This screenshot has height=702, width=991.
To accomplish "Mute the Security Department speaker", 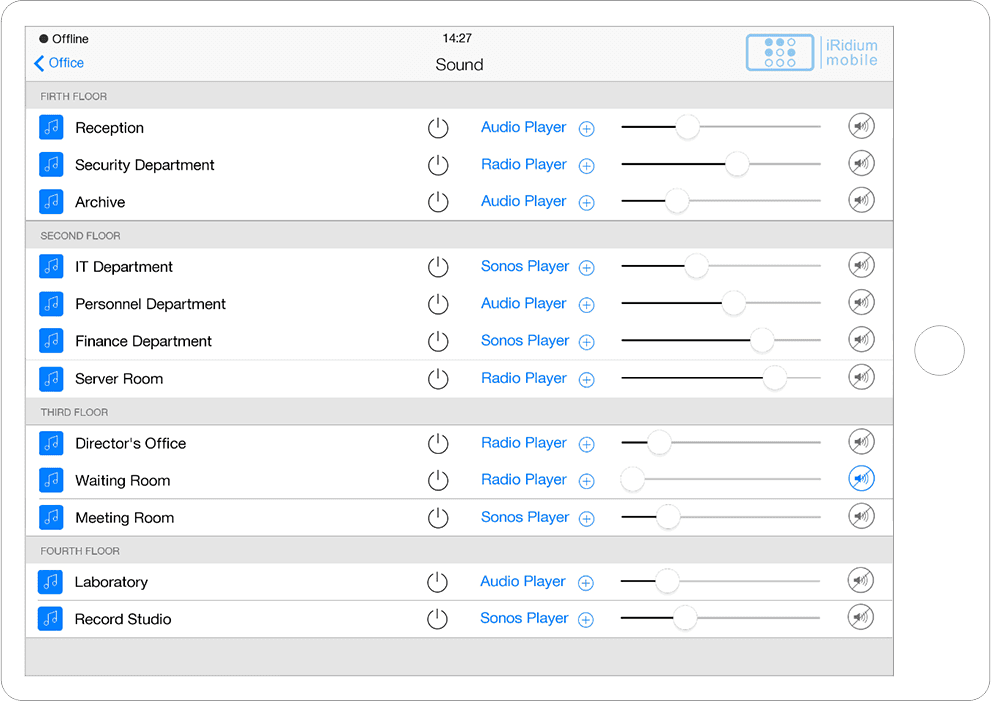I will click(861, 164).
